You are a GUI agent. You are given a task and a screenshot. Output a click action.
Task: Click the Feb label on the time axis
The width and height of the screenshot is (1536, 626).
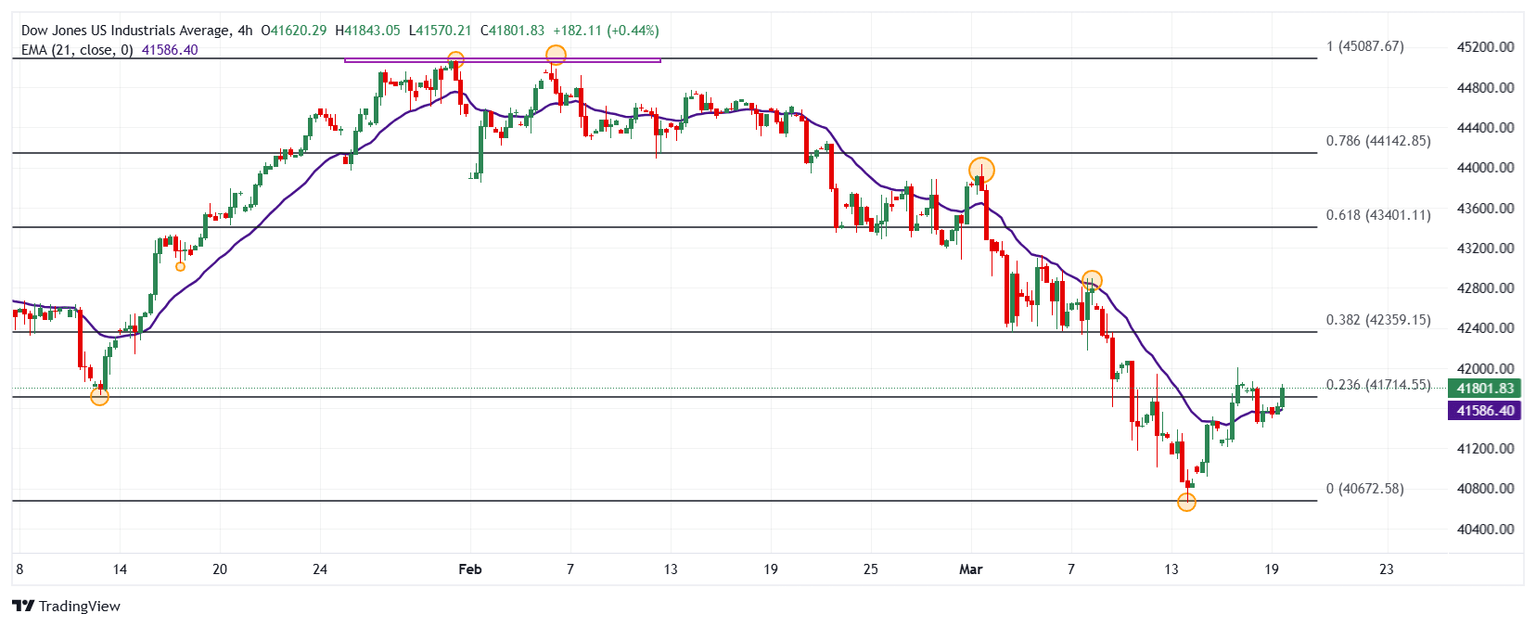(x=469, y=569)
